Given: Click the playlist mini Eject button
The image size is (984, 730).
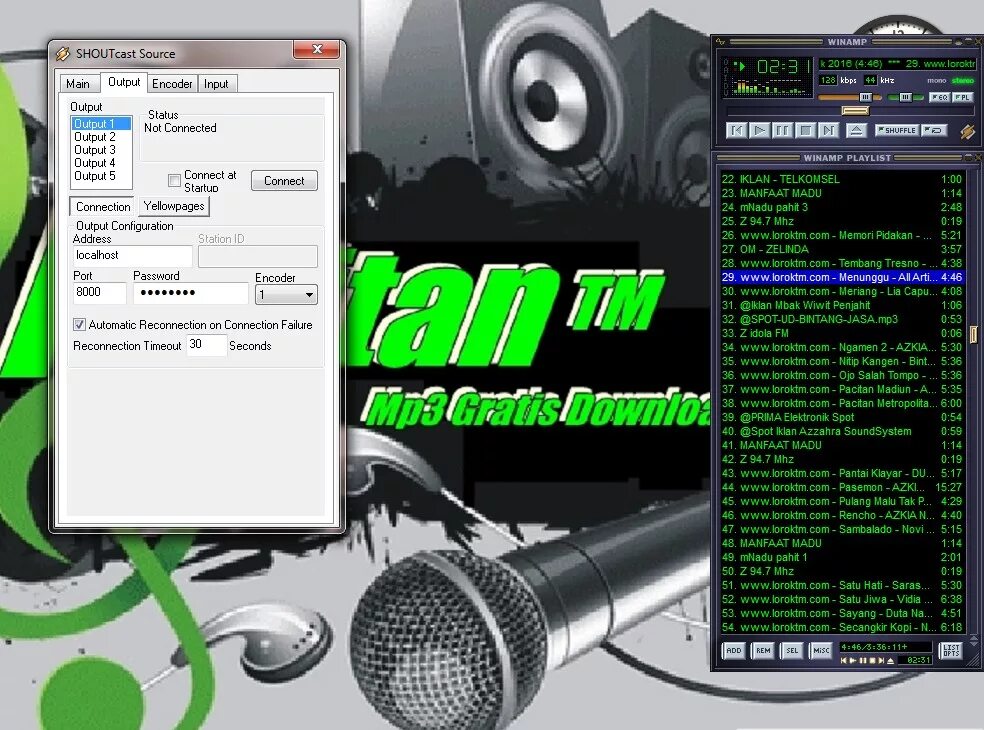Looking at the screenshot, I should tap(890, 660).
